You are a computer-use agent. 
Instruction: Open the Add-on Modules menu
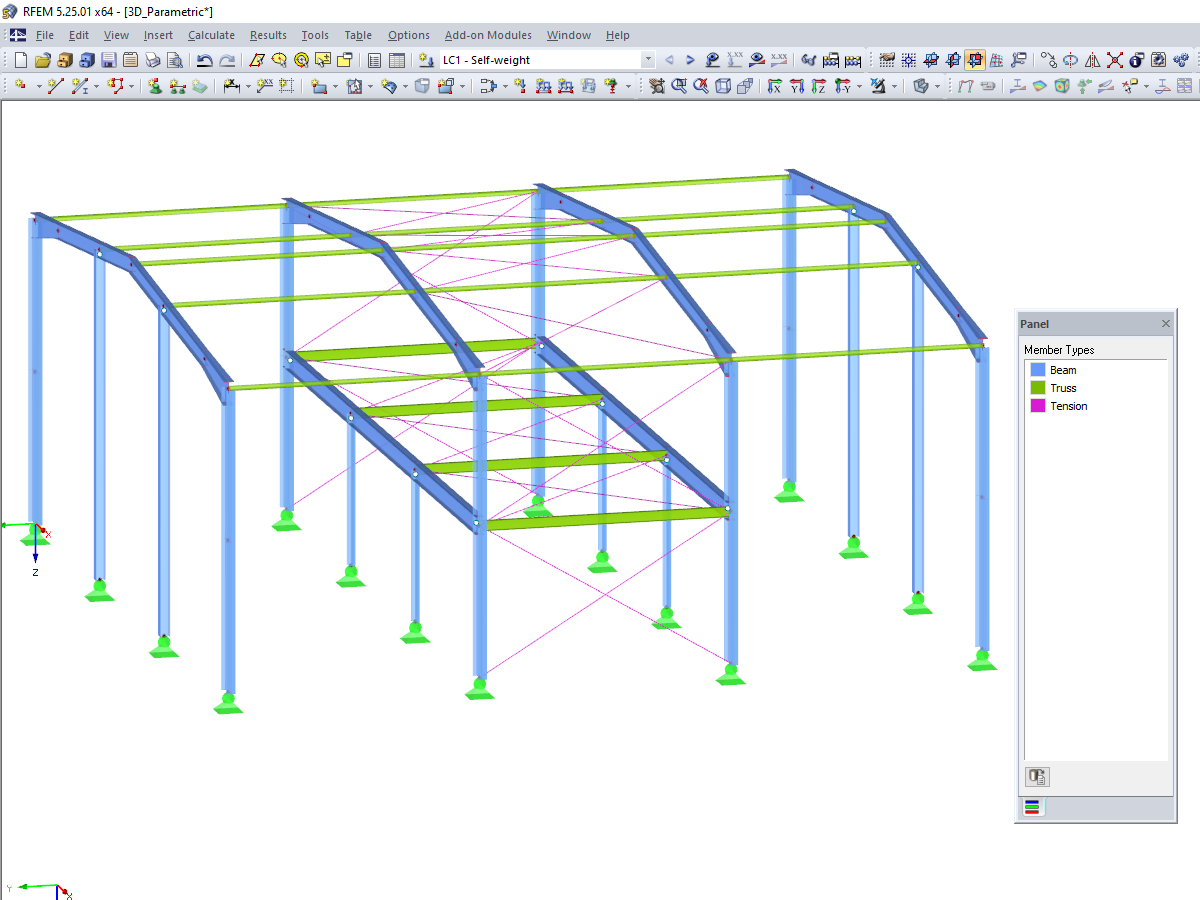(488, 35)
